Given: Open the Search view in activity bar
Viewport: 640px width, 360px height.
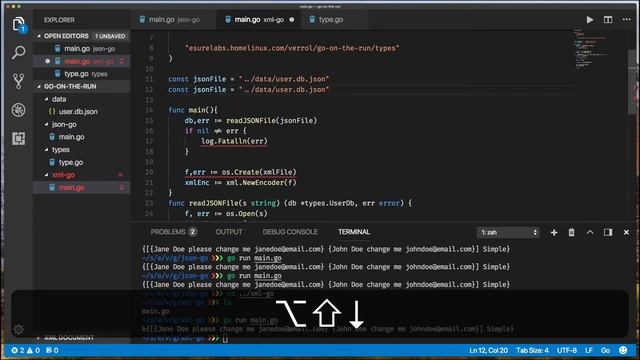Looking at the screenshot, I should (x=18, y=53).
